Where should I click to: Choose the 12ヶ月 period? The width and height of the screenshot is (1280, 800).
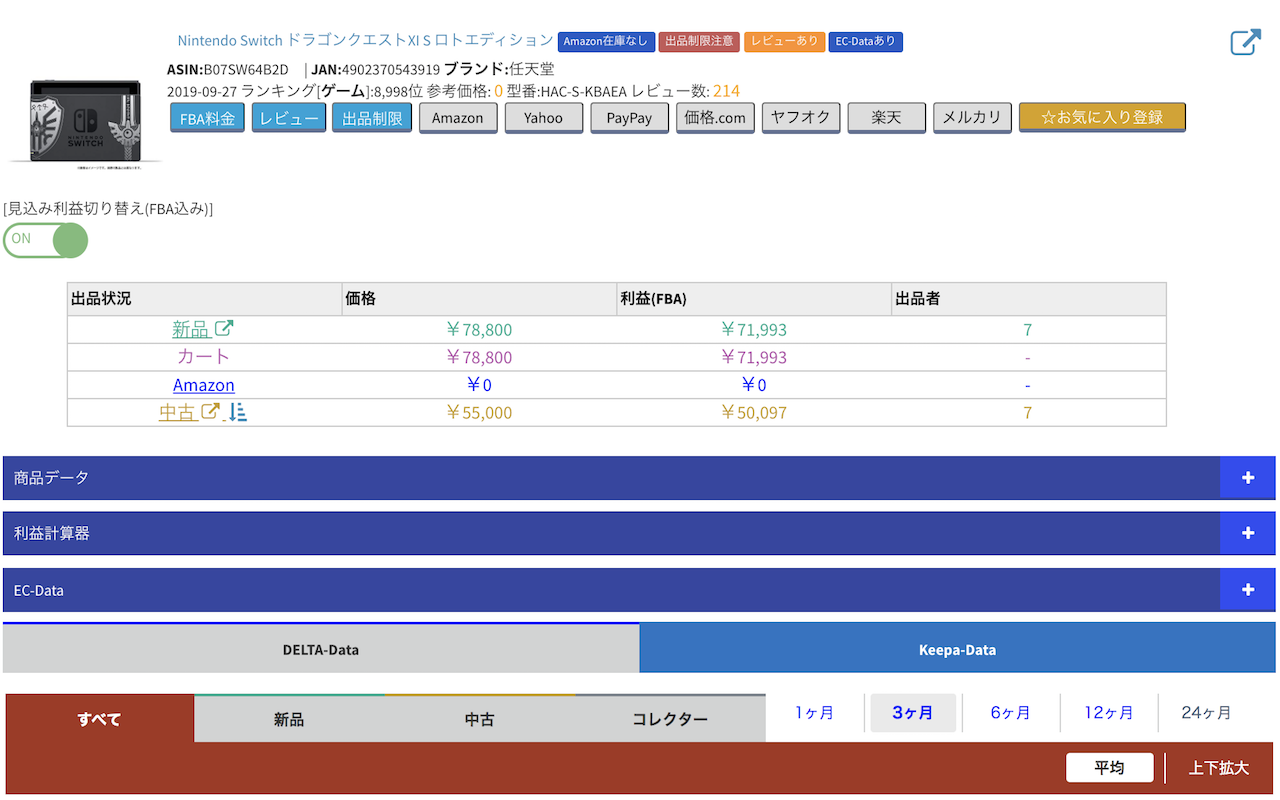[1109, 713]
